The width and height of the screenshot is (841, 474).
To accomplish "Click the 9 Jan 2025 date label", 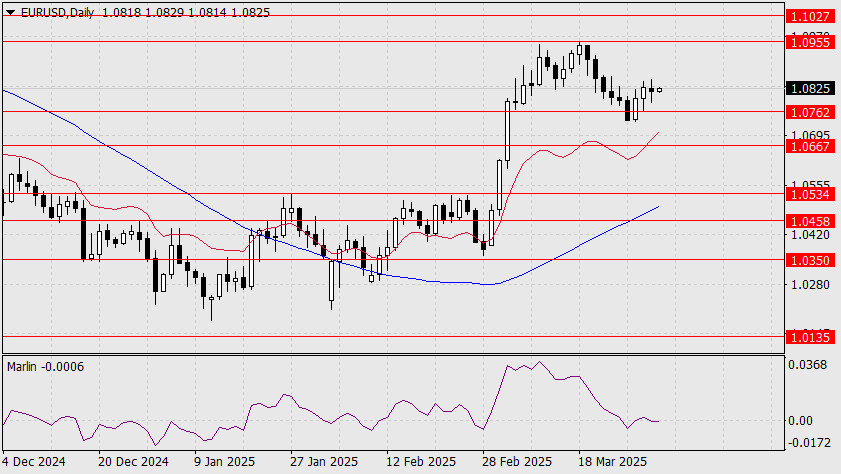I will coord(224,462).
